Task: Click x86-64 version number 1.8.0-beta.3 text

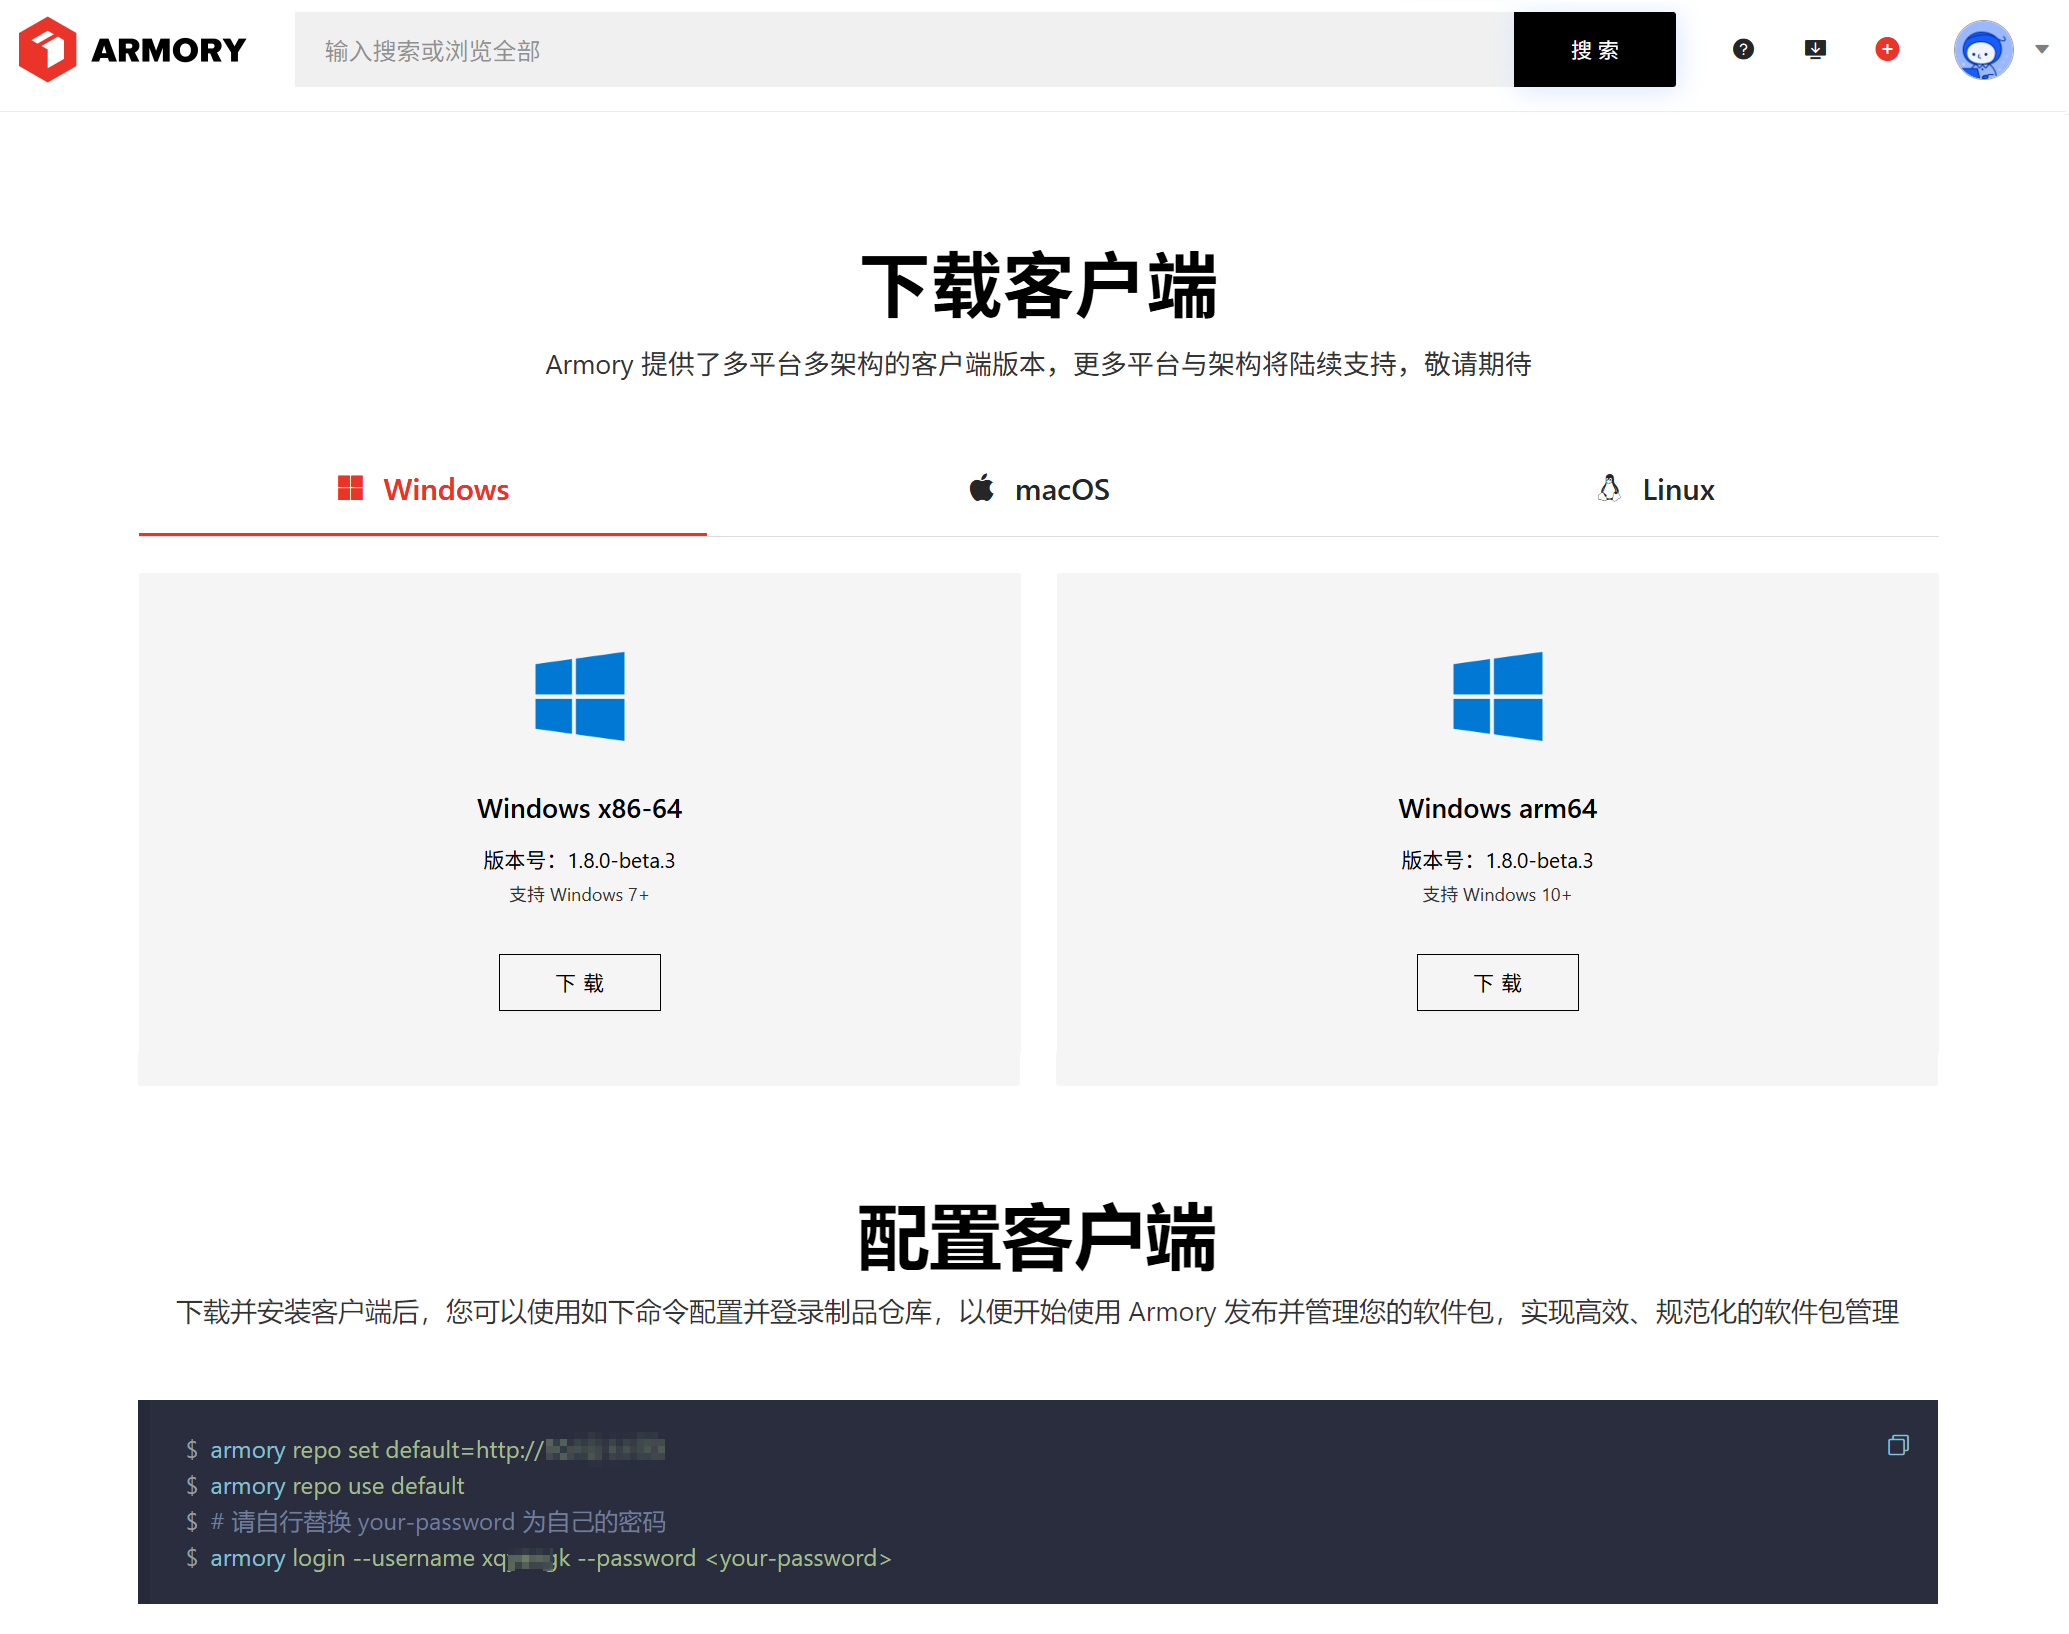Action: (621, 860)
